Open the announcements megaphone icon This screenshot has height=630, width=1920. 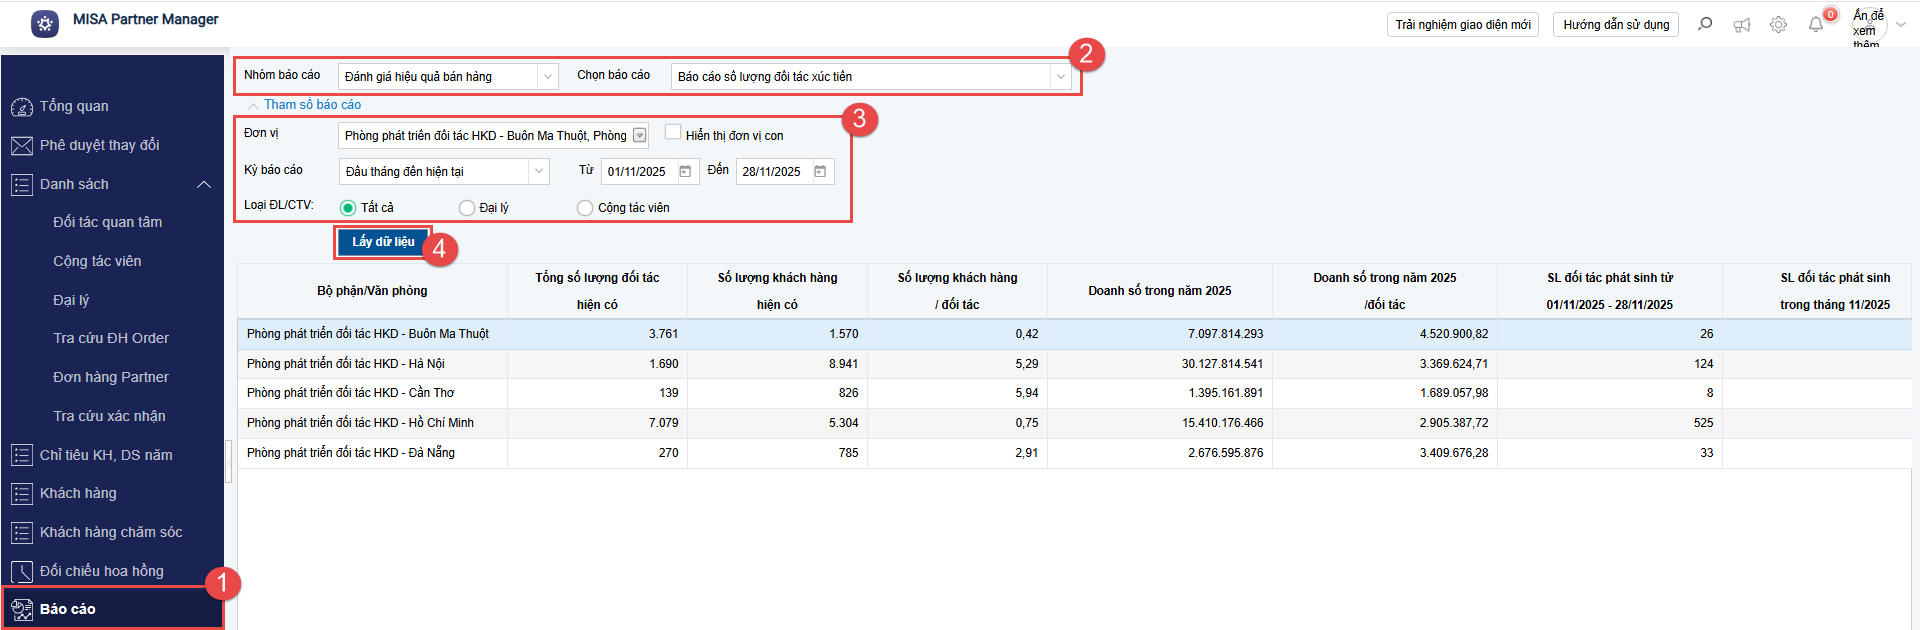click(x=1742, y=25)
